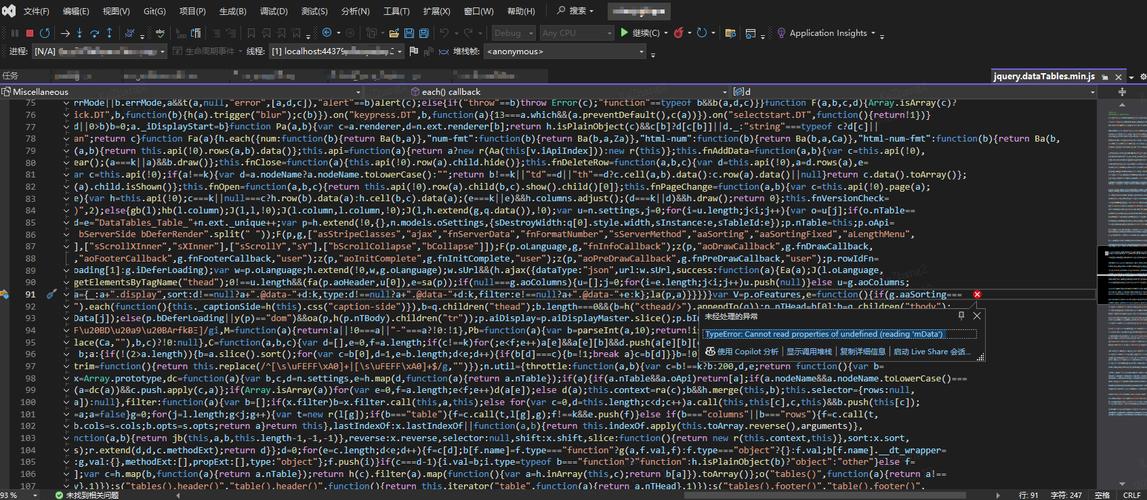Open the 视图(V) menu
The image size is (1147, 500).
point(116,11)
